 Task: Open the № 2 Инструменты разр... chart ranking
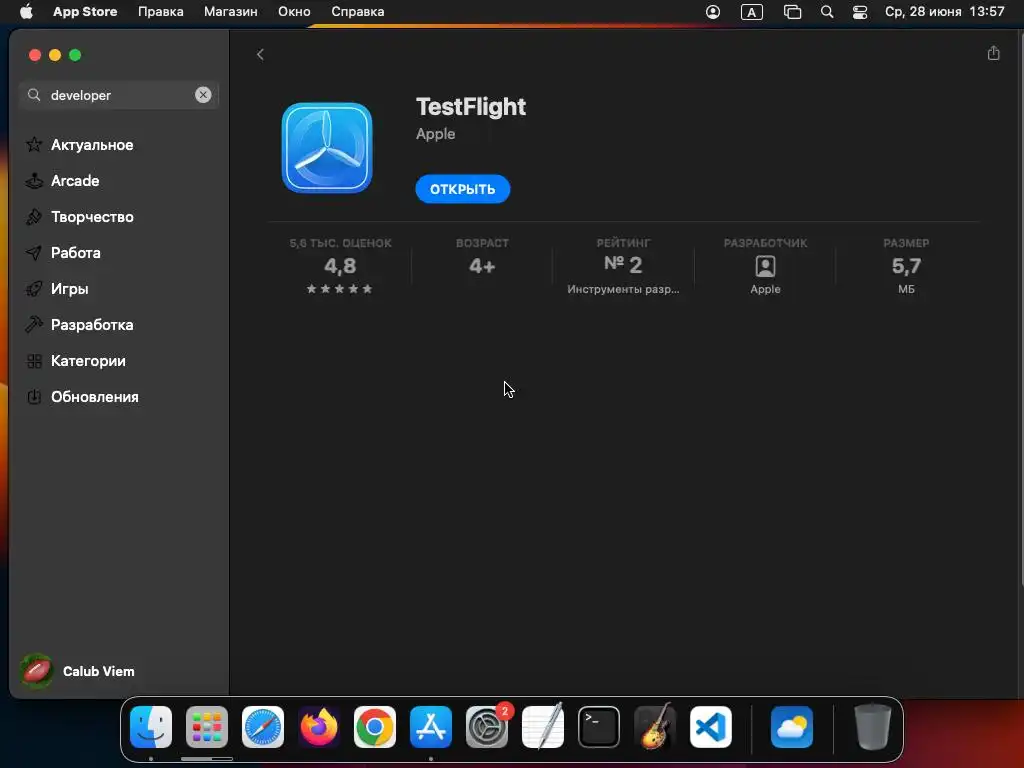[x=623, y=266]
